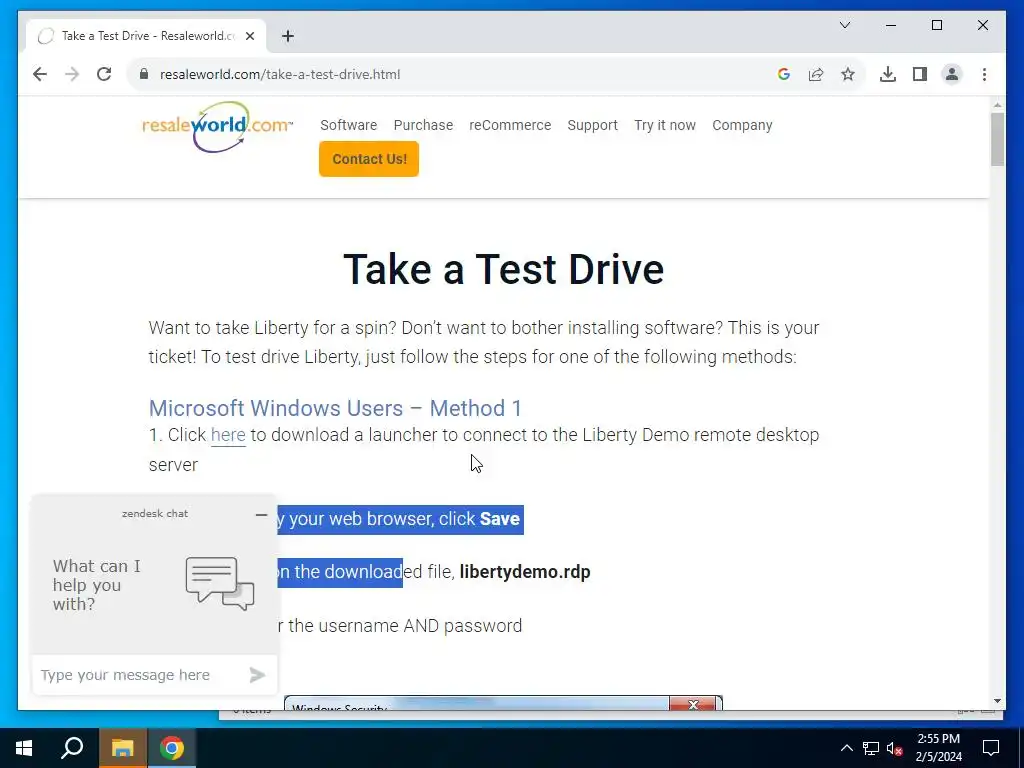Image resolution: width=1024 pixels, height=768 pixels.
Task: Send the chat message with arrow icon
Action: pyautogui.click(x=257, y=675)
